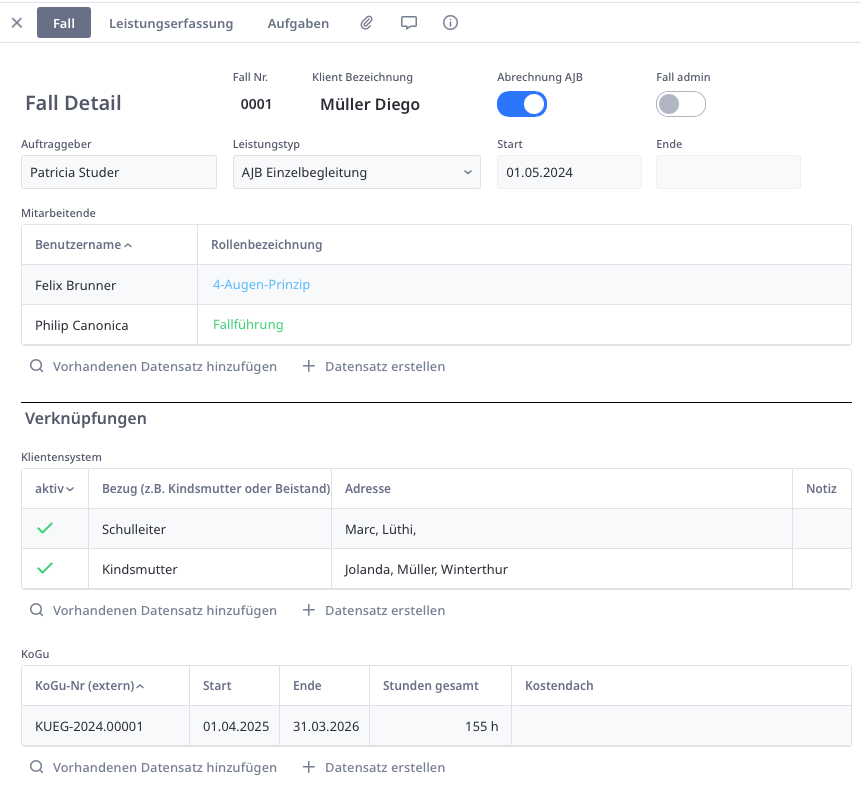Open the Leistungstyp dropdown

357,172
